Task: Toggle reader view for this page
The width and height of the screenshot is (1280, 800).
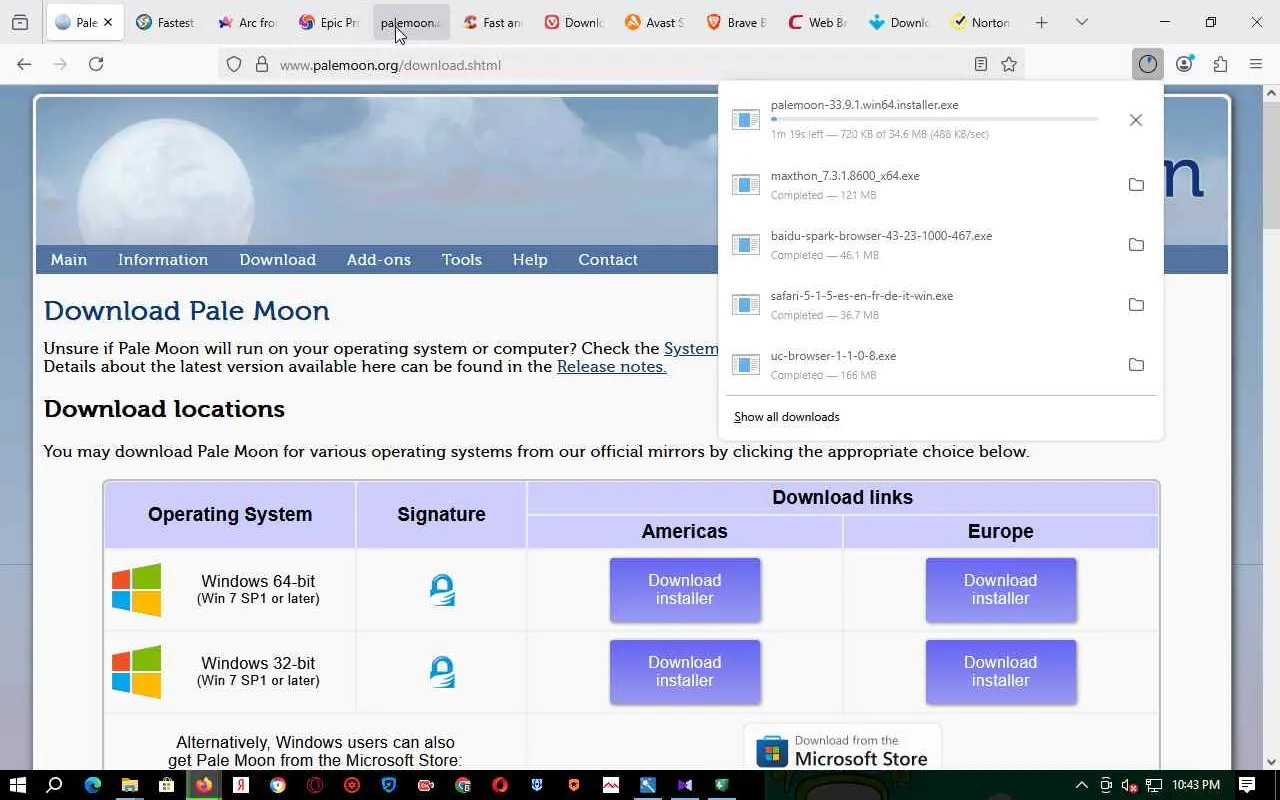Action: point(981,64)
